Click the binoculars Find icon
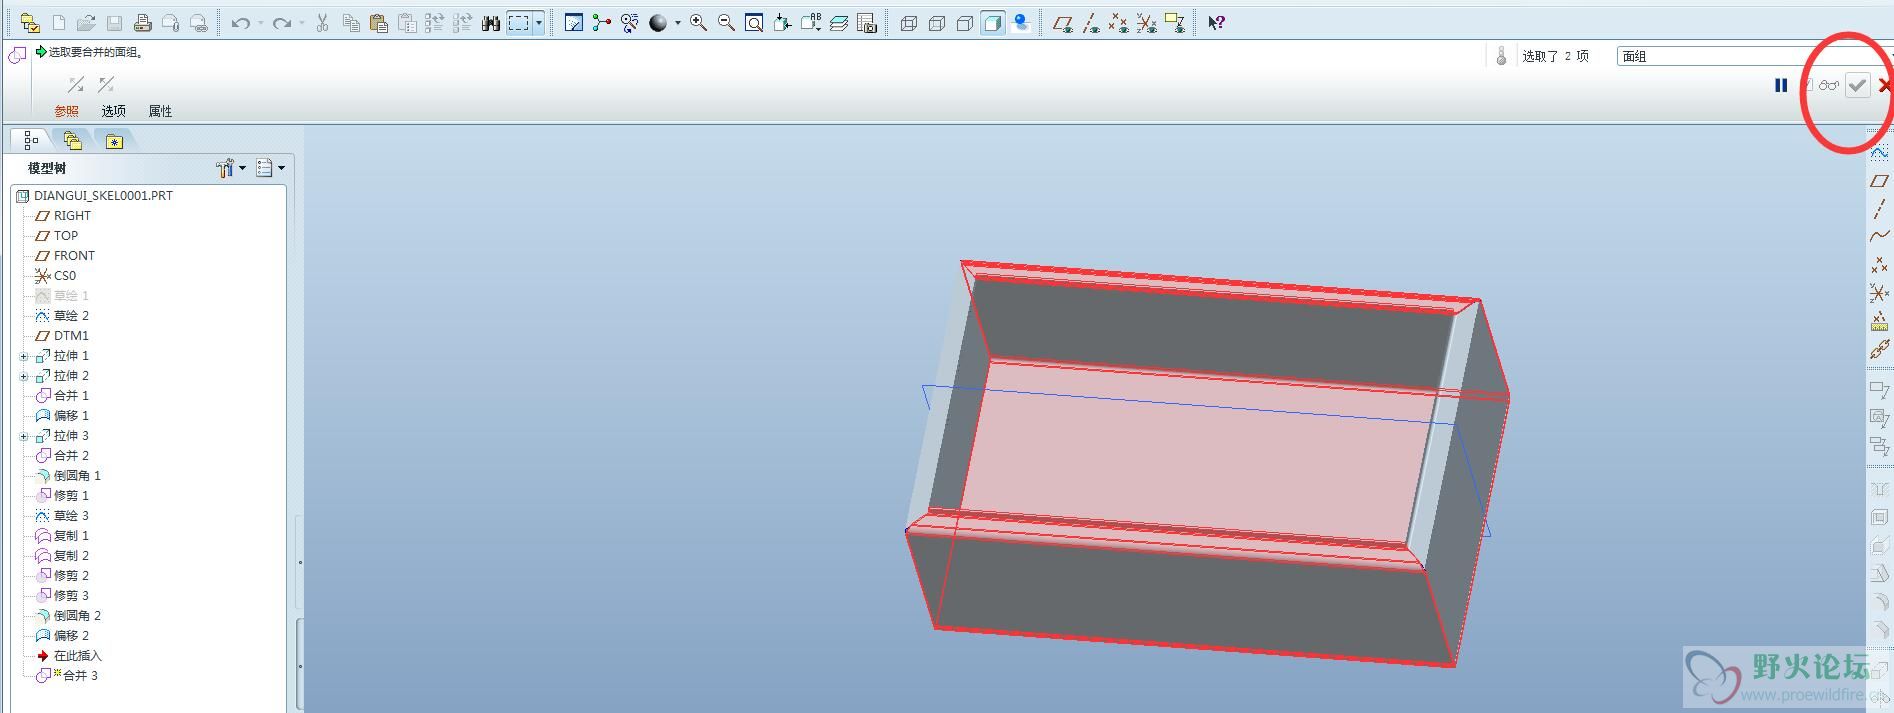Screen dimensions: 1894x713 point(491,23)
